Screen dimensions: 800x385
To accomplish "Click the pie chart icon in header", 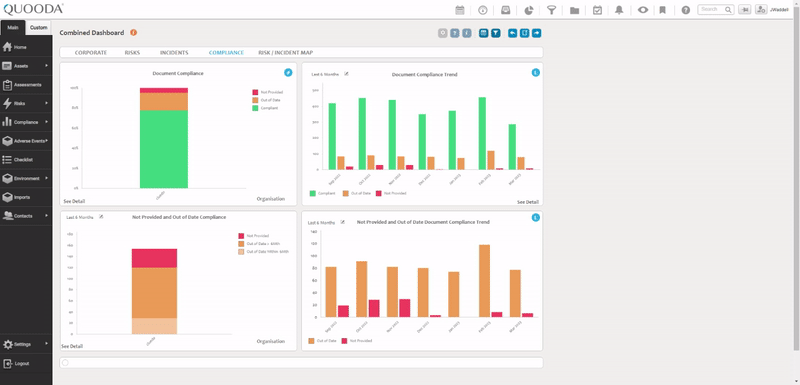I will point(529,10).
